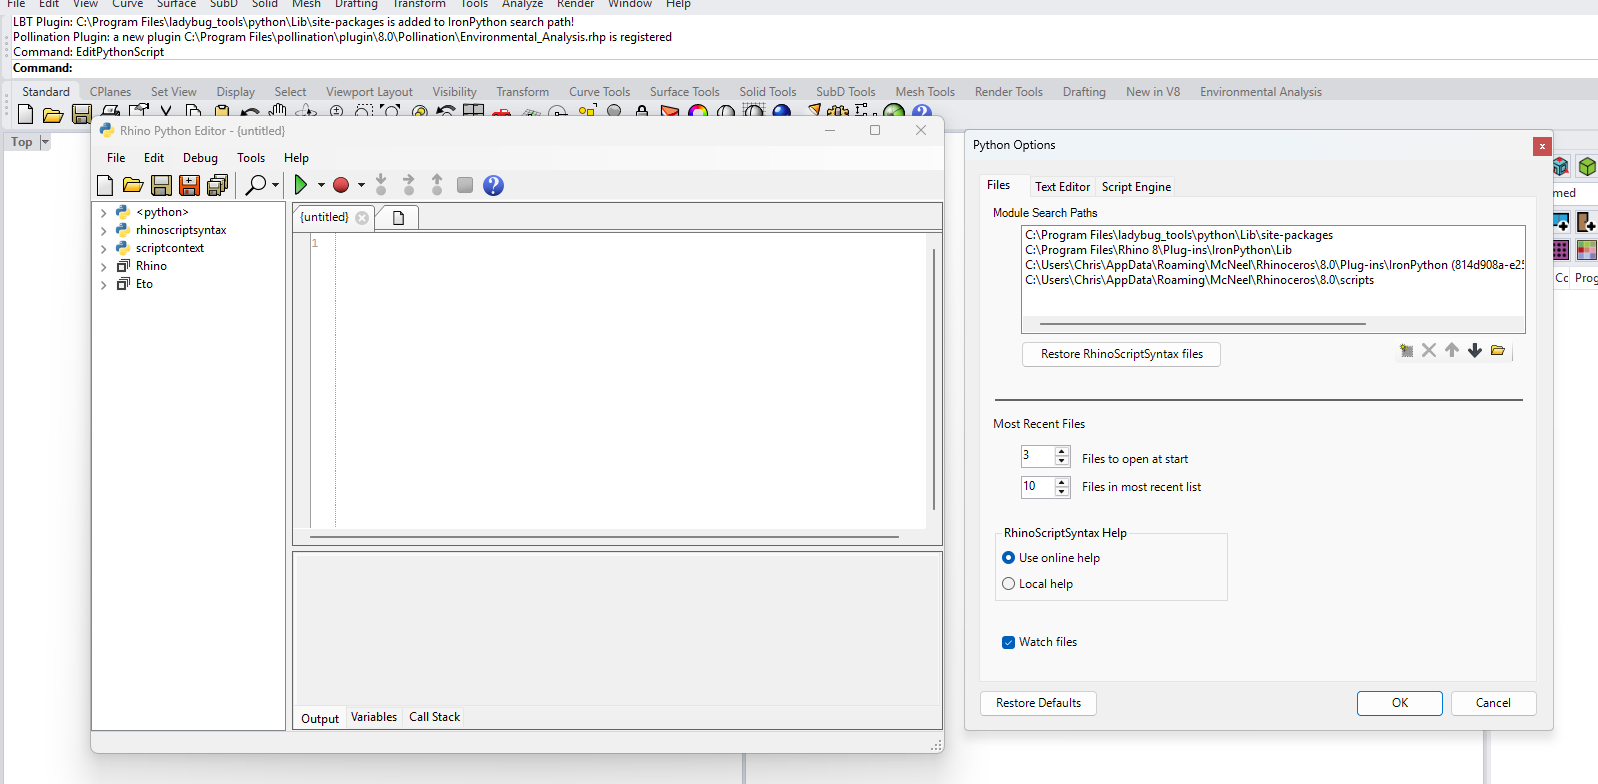
Task: Browse for search path folder icon
Action: 1498,350
